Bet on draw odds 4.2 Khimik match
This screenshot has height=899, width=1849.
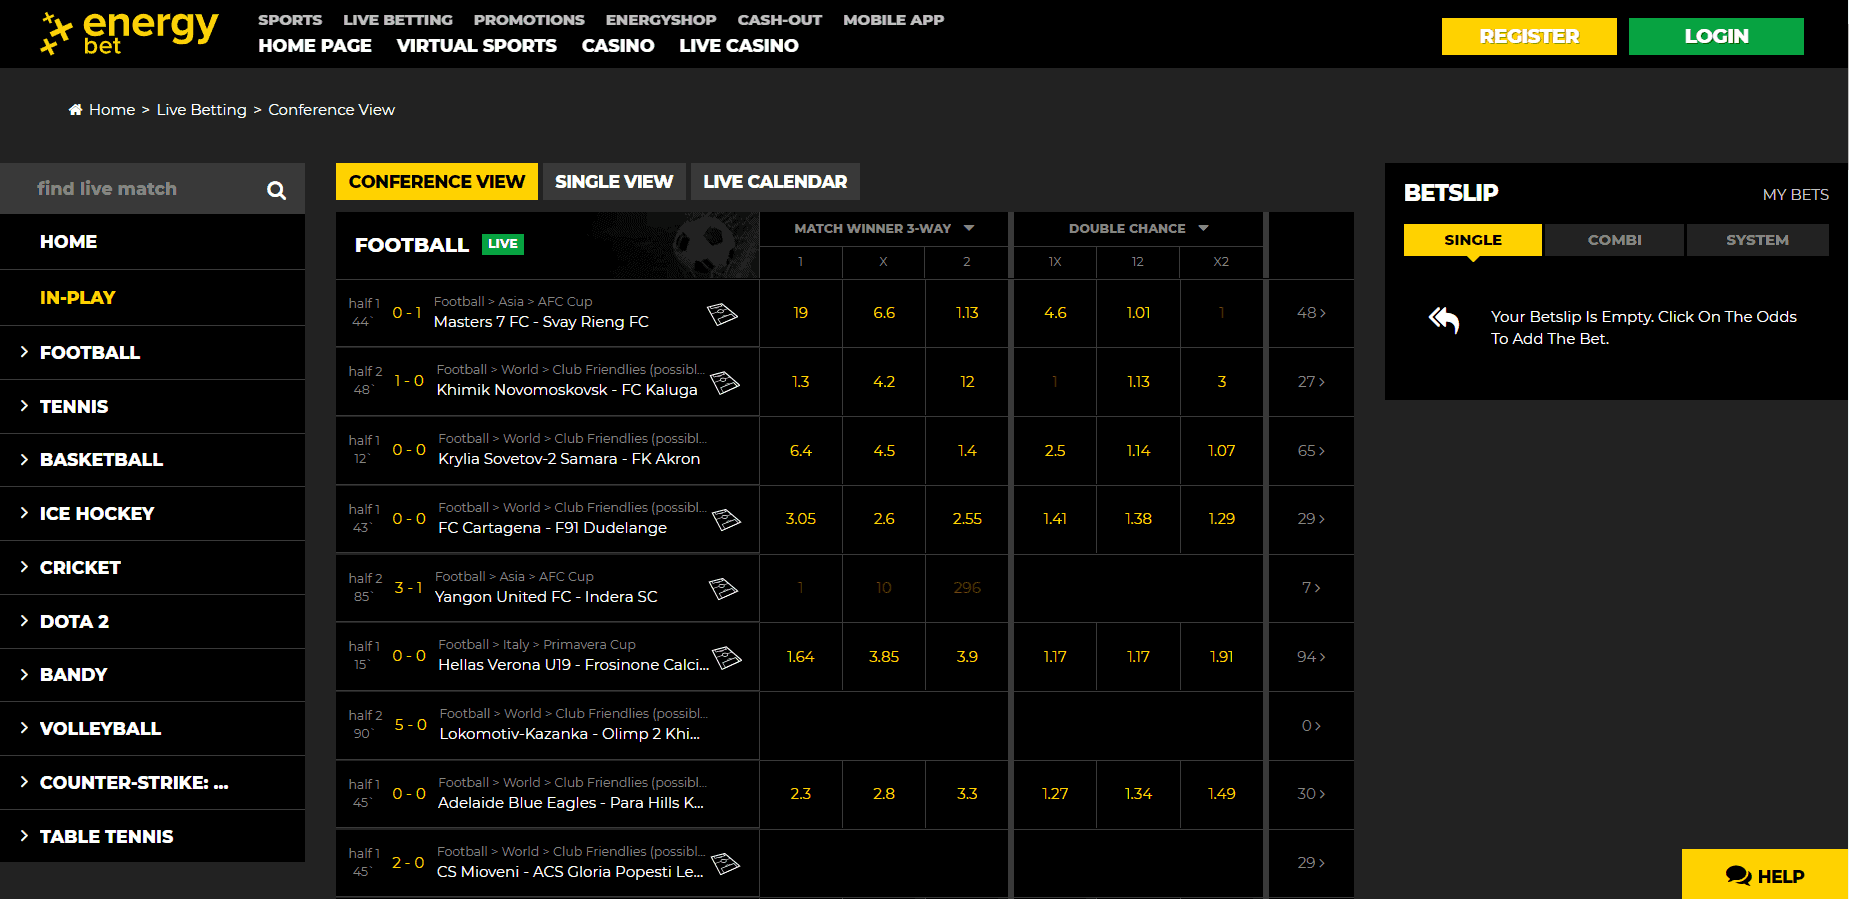(x=884, y=382)
